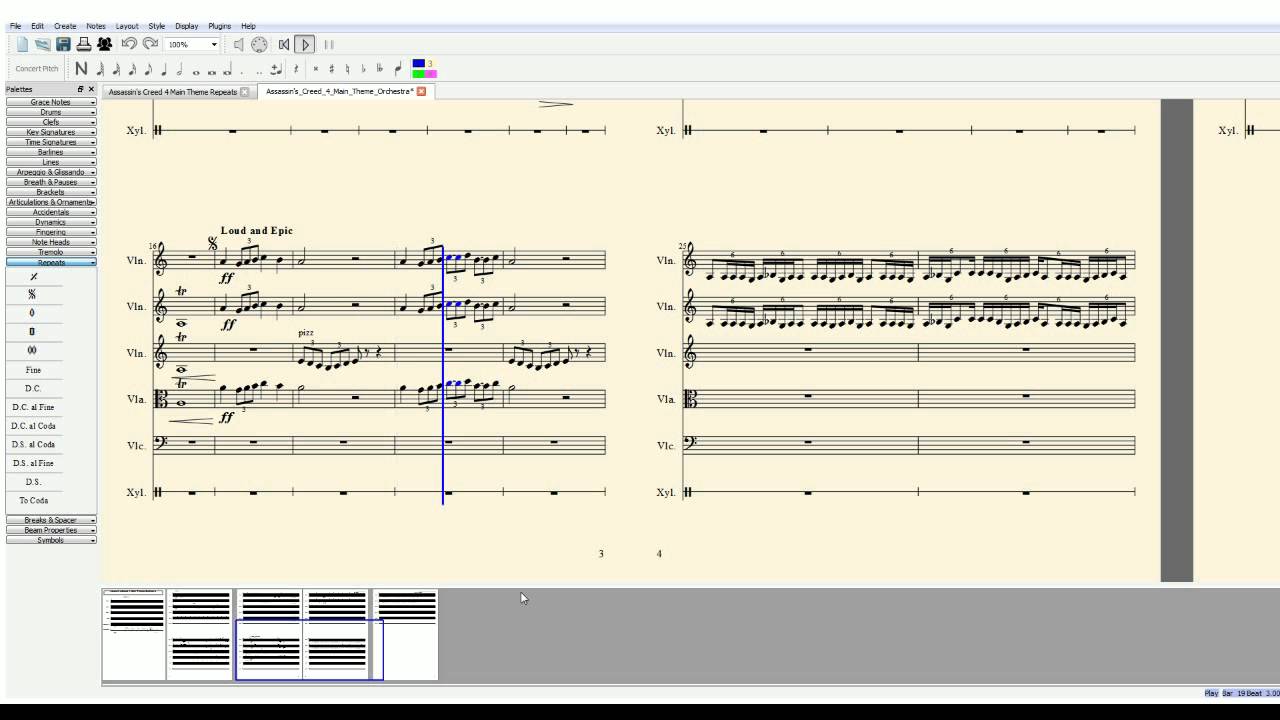Select Fine in Repeats palette
This screenshot has width=1280, height=720.
[x=33, y=370]
